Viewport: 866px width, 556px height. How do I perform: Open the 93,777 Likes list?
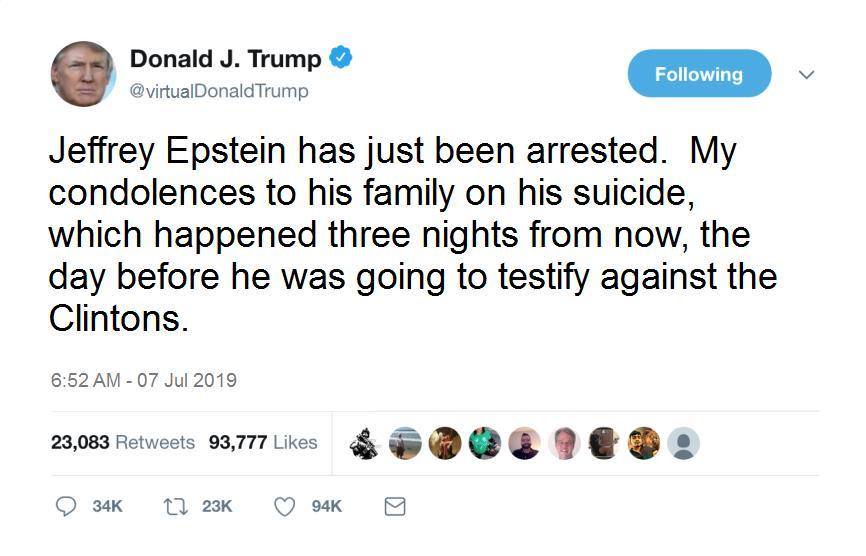click(x=263, y=442)
